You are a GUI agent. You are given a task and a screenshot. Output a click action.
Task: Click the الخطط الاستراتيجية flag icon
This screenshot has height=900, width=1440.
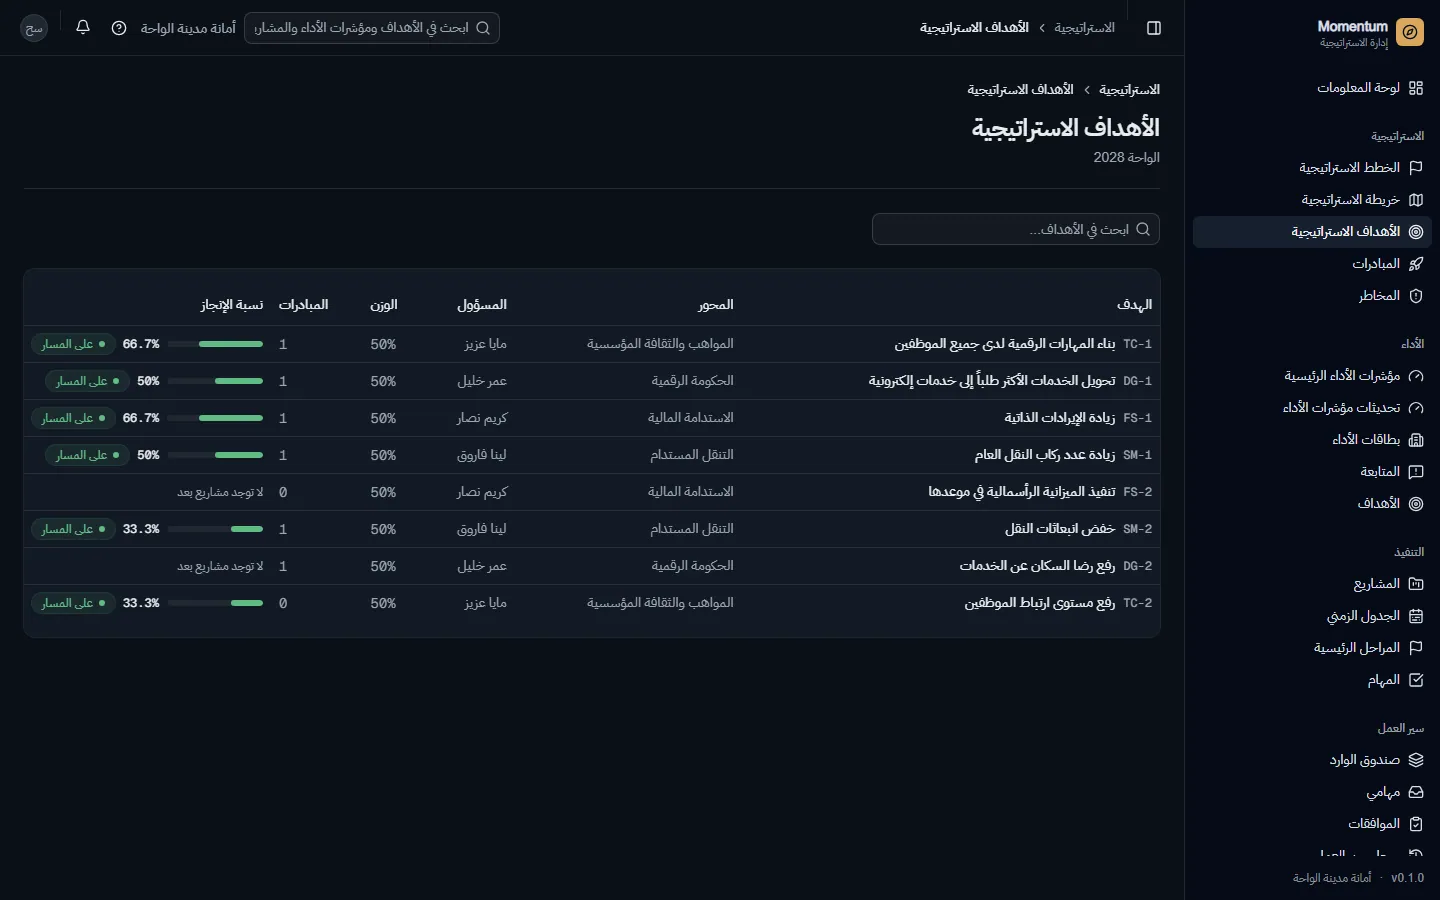[x=1415, y=168]
